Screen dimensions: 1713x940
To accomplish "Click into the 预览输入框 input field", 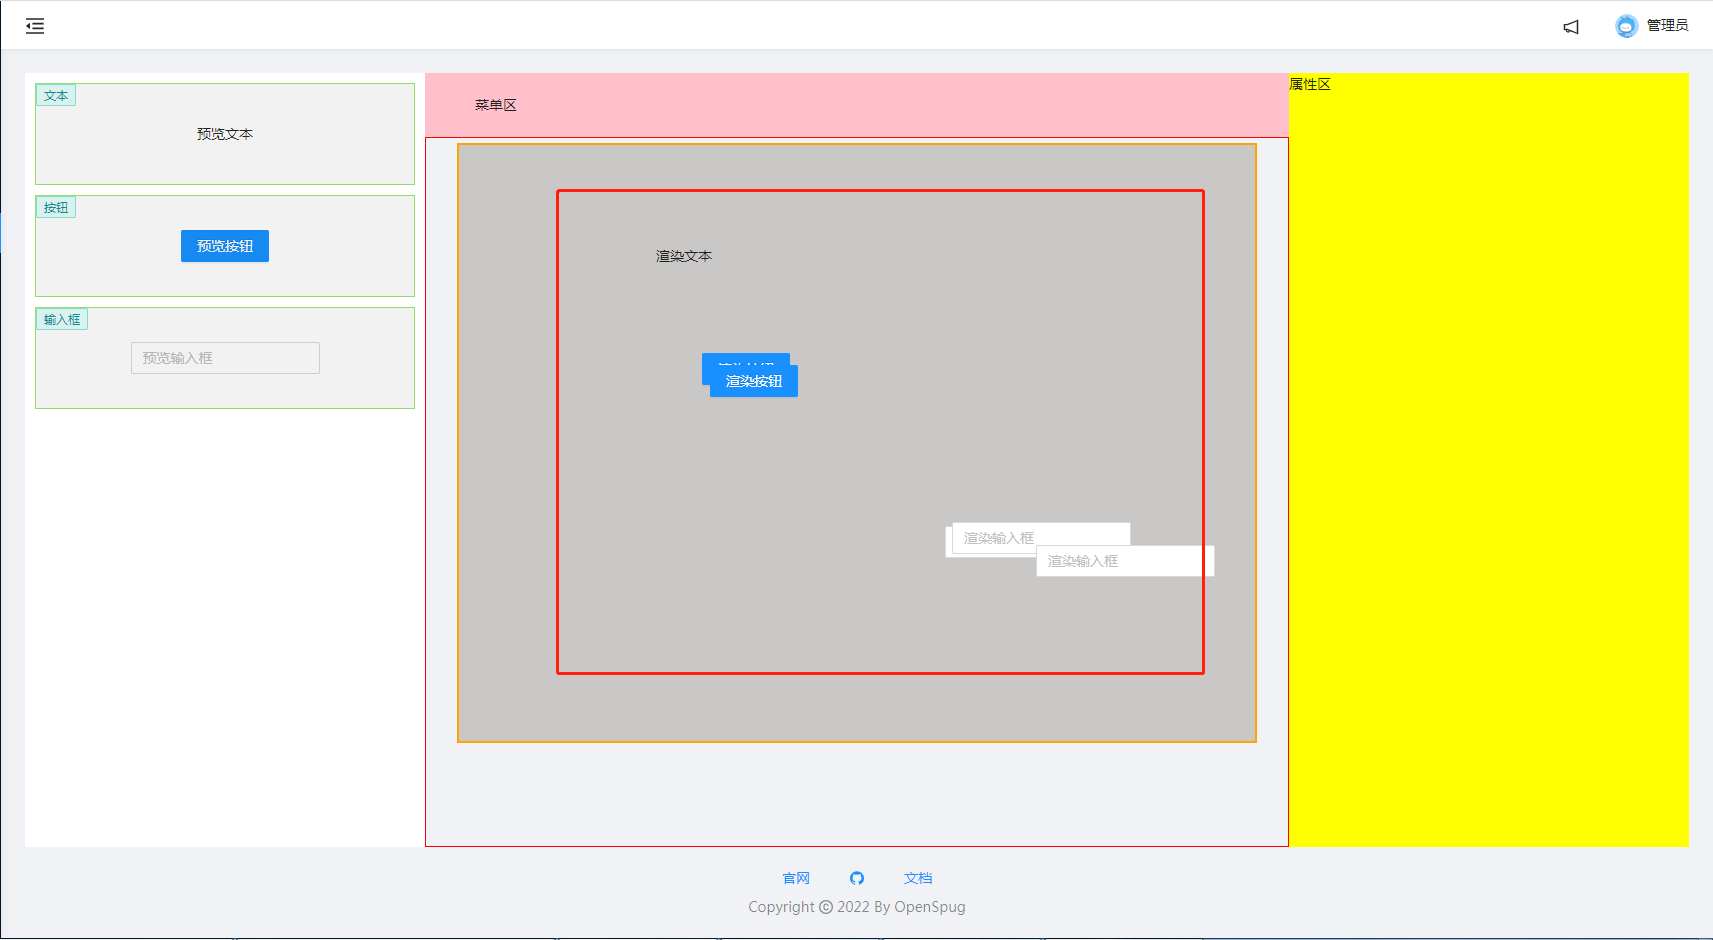I will tap(225, 358).
